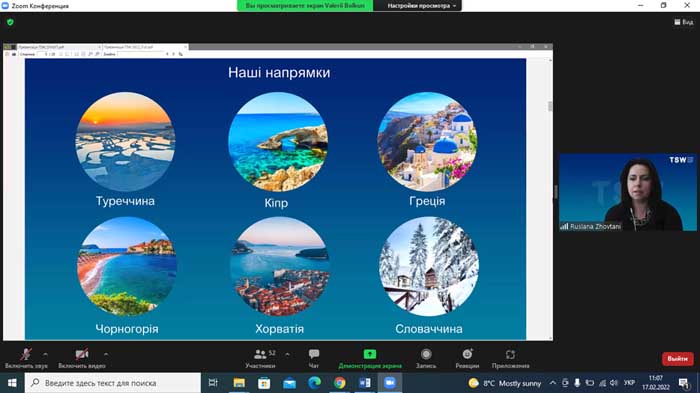Expand participants options arrow
This screenshot has width=700, height=393.
287,354
